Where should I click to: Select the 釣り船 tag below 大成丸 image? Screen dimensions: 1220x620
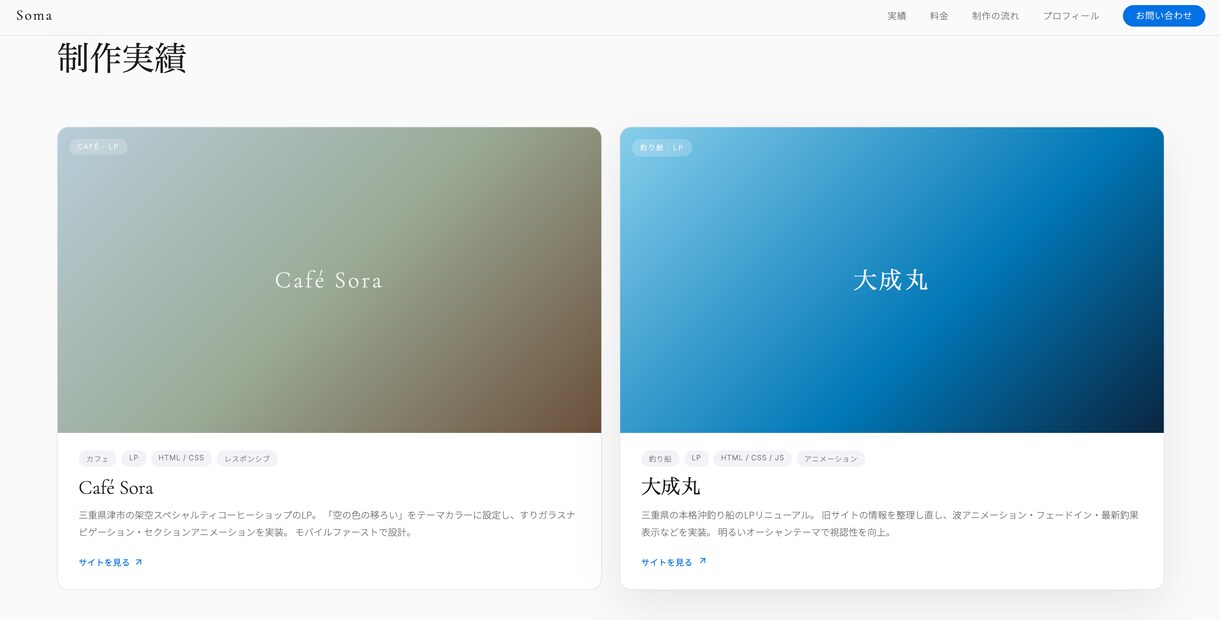tap(660, 459)
